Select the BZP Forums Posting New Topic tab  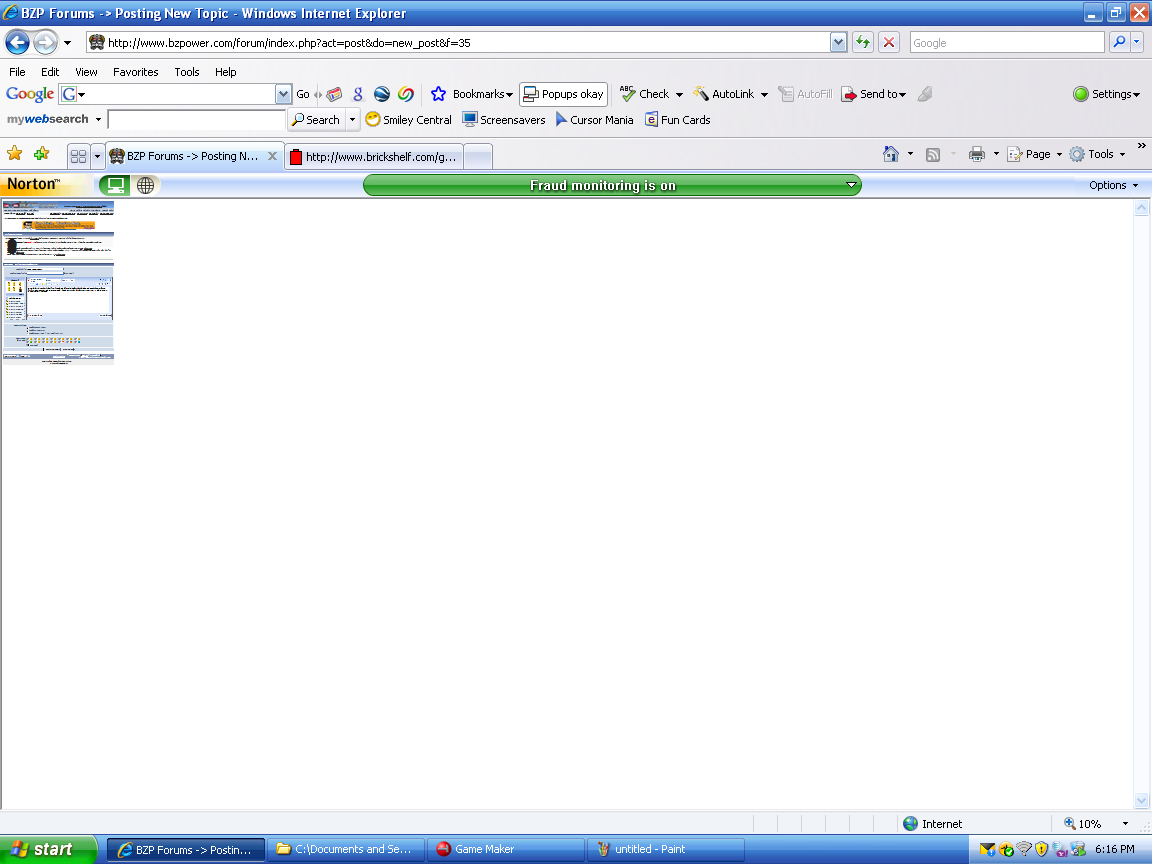click(192, 156)
